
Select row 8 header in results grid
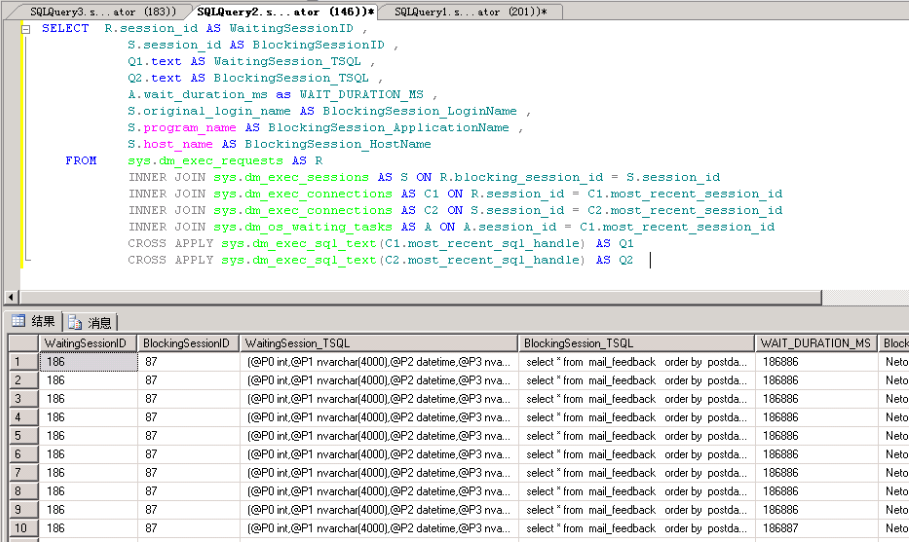(x=23, y=492)
